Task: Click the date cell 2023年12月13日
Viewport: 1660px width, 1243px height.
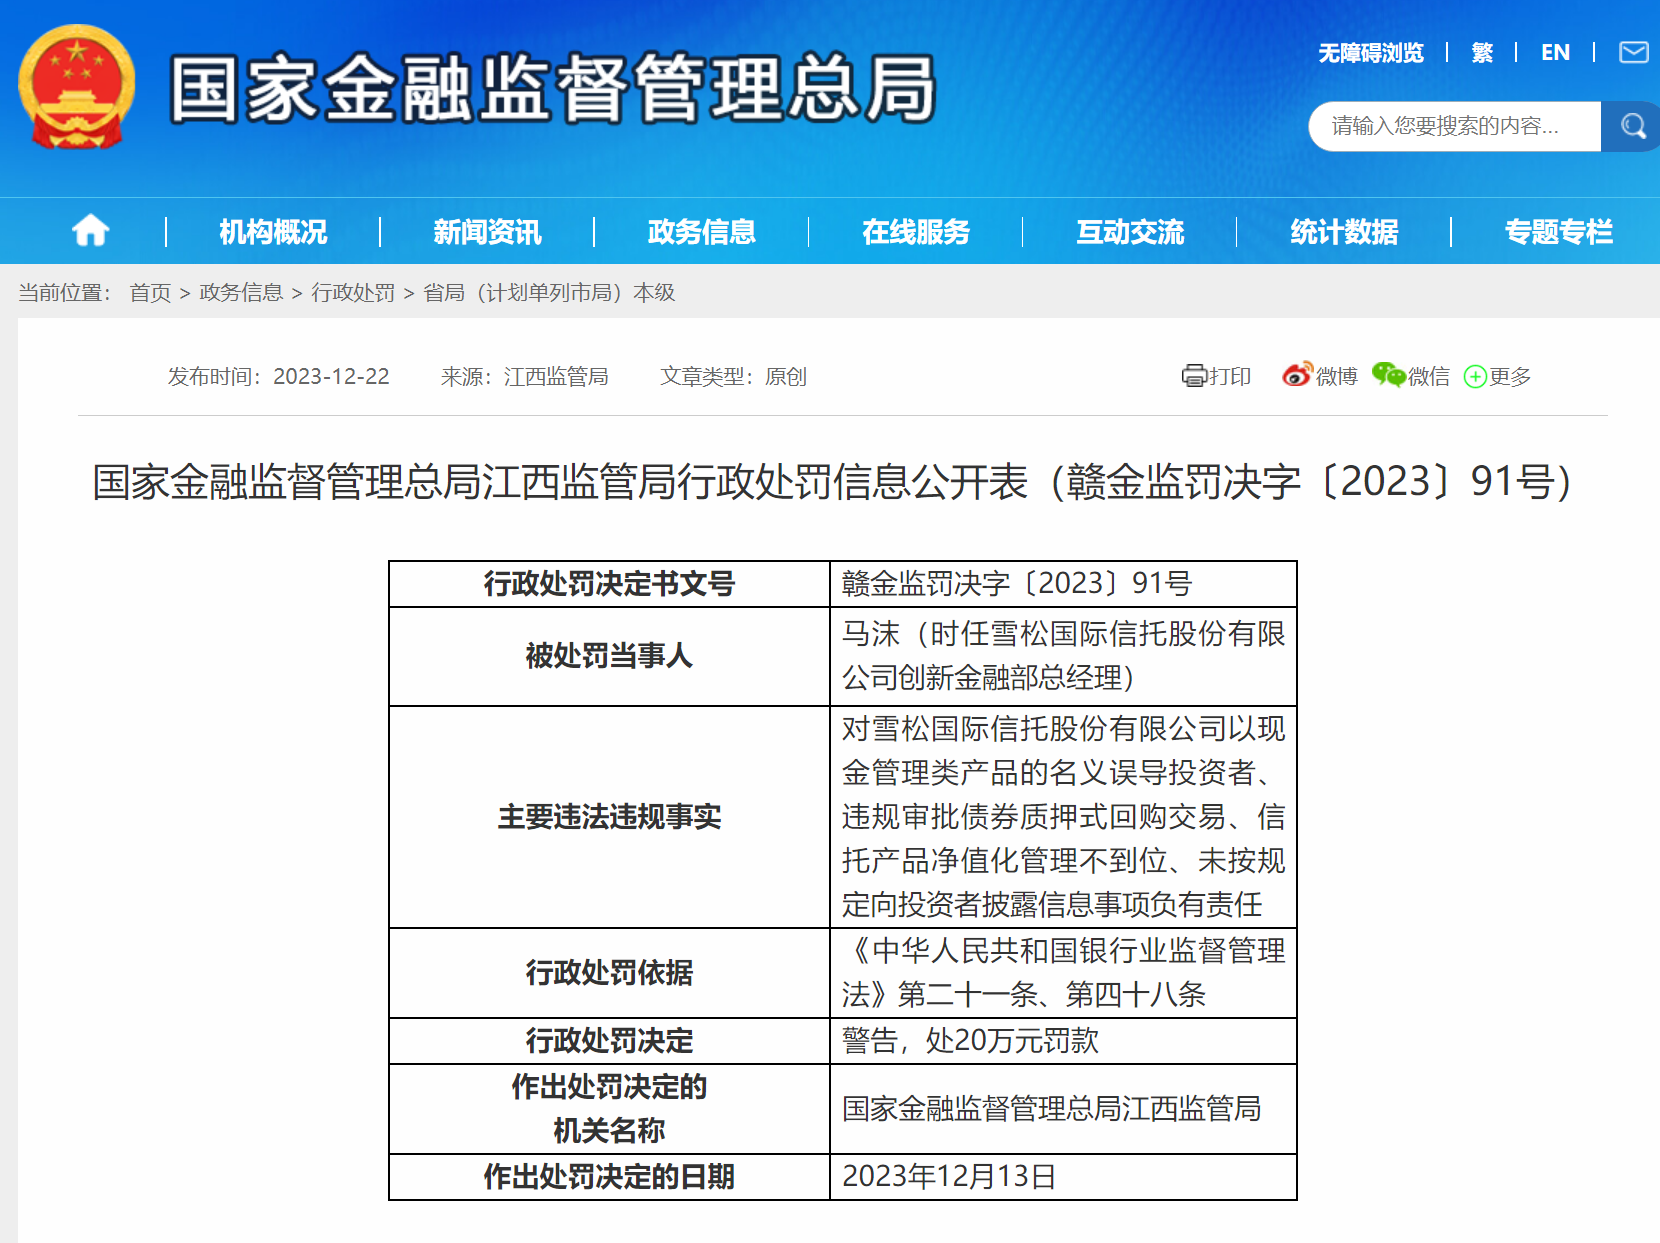Action: [x=1063, y=1177]
